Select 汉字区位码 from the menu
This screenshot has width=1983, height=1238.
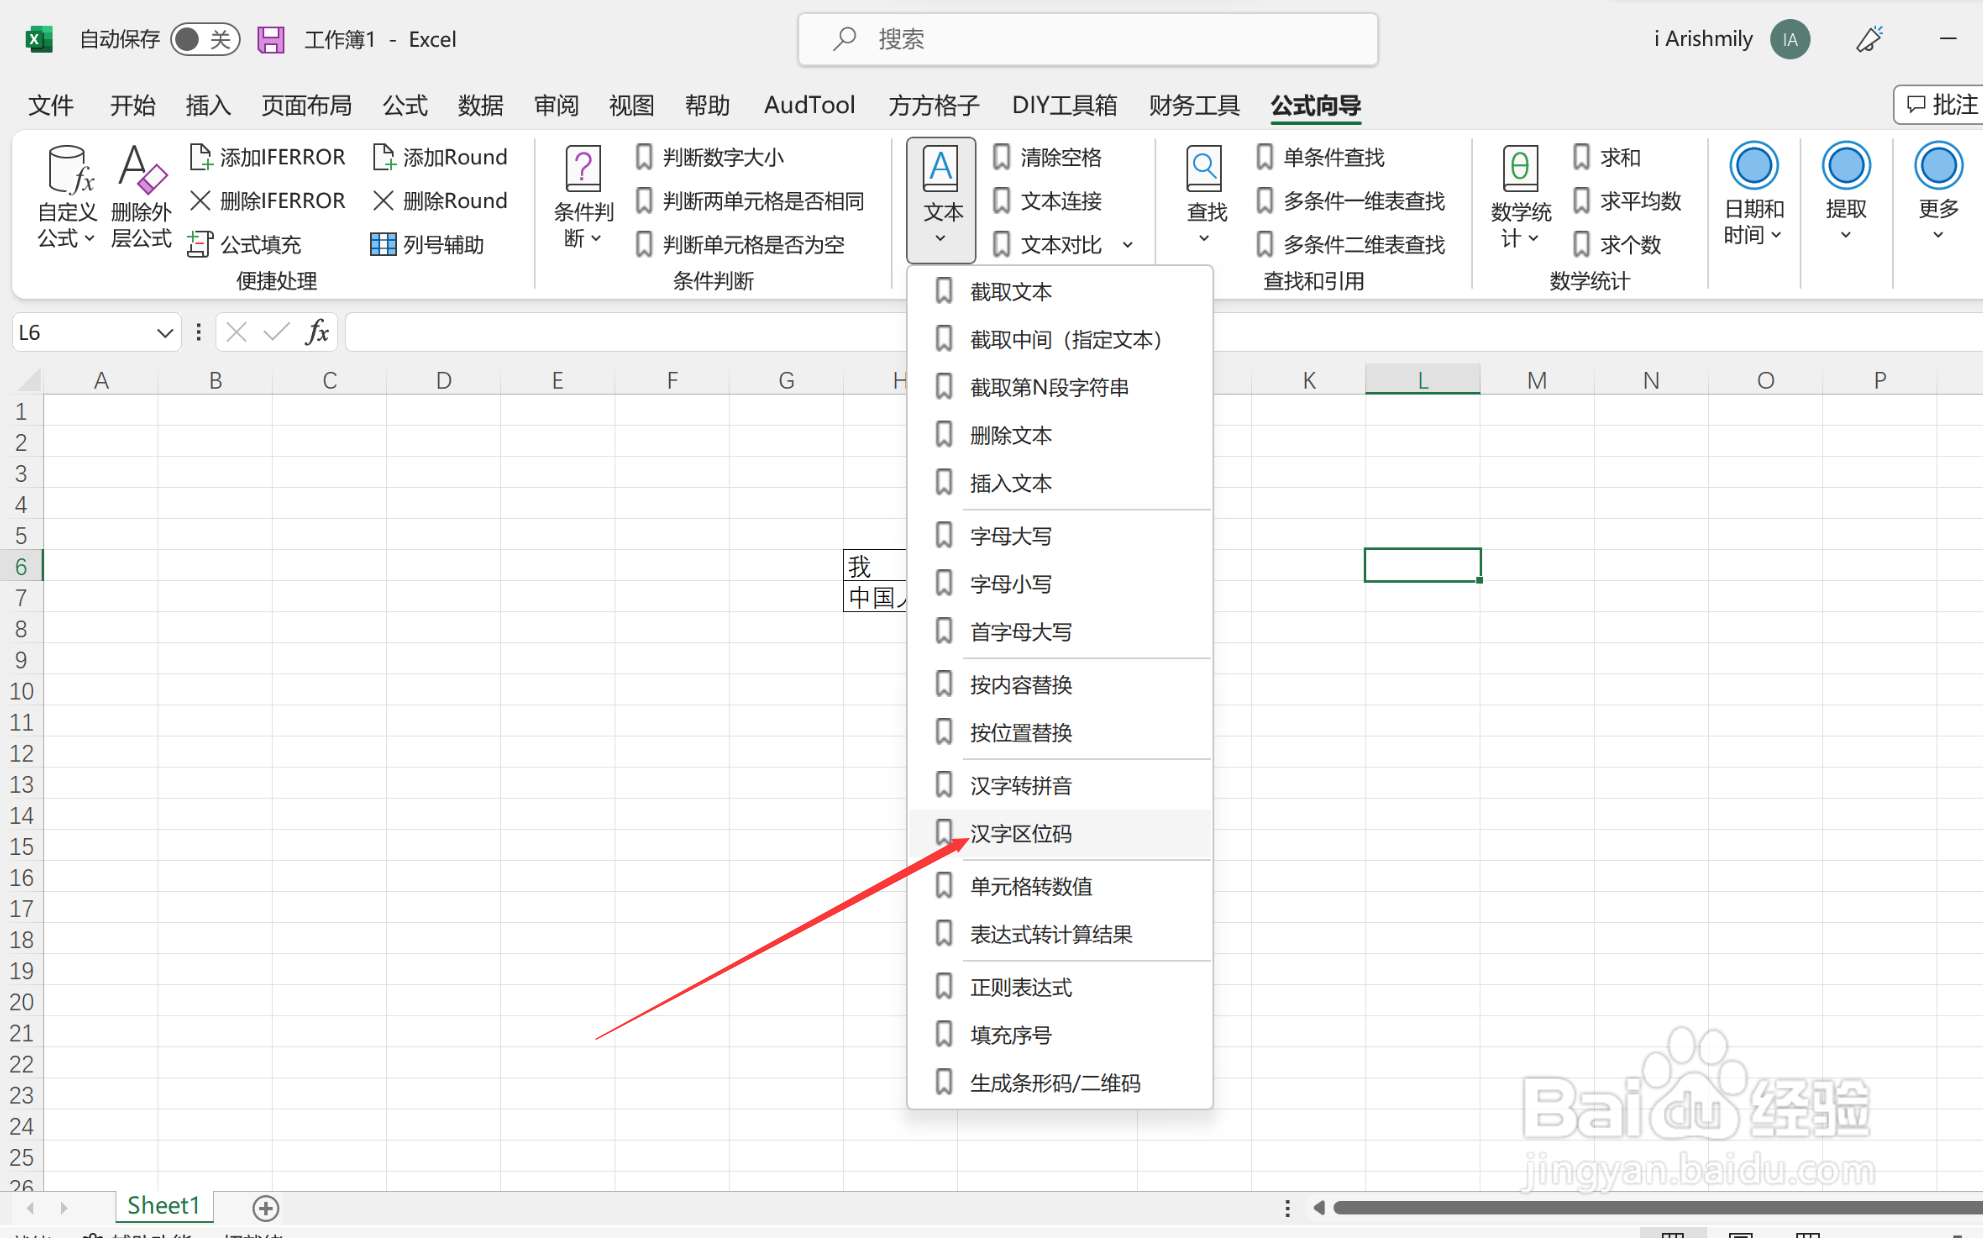point(1021,833)
